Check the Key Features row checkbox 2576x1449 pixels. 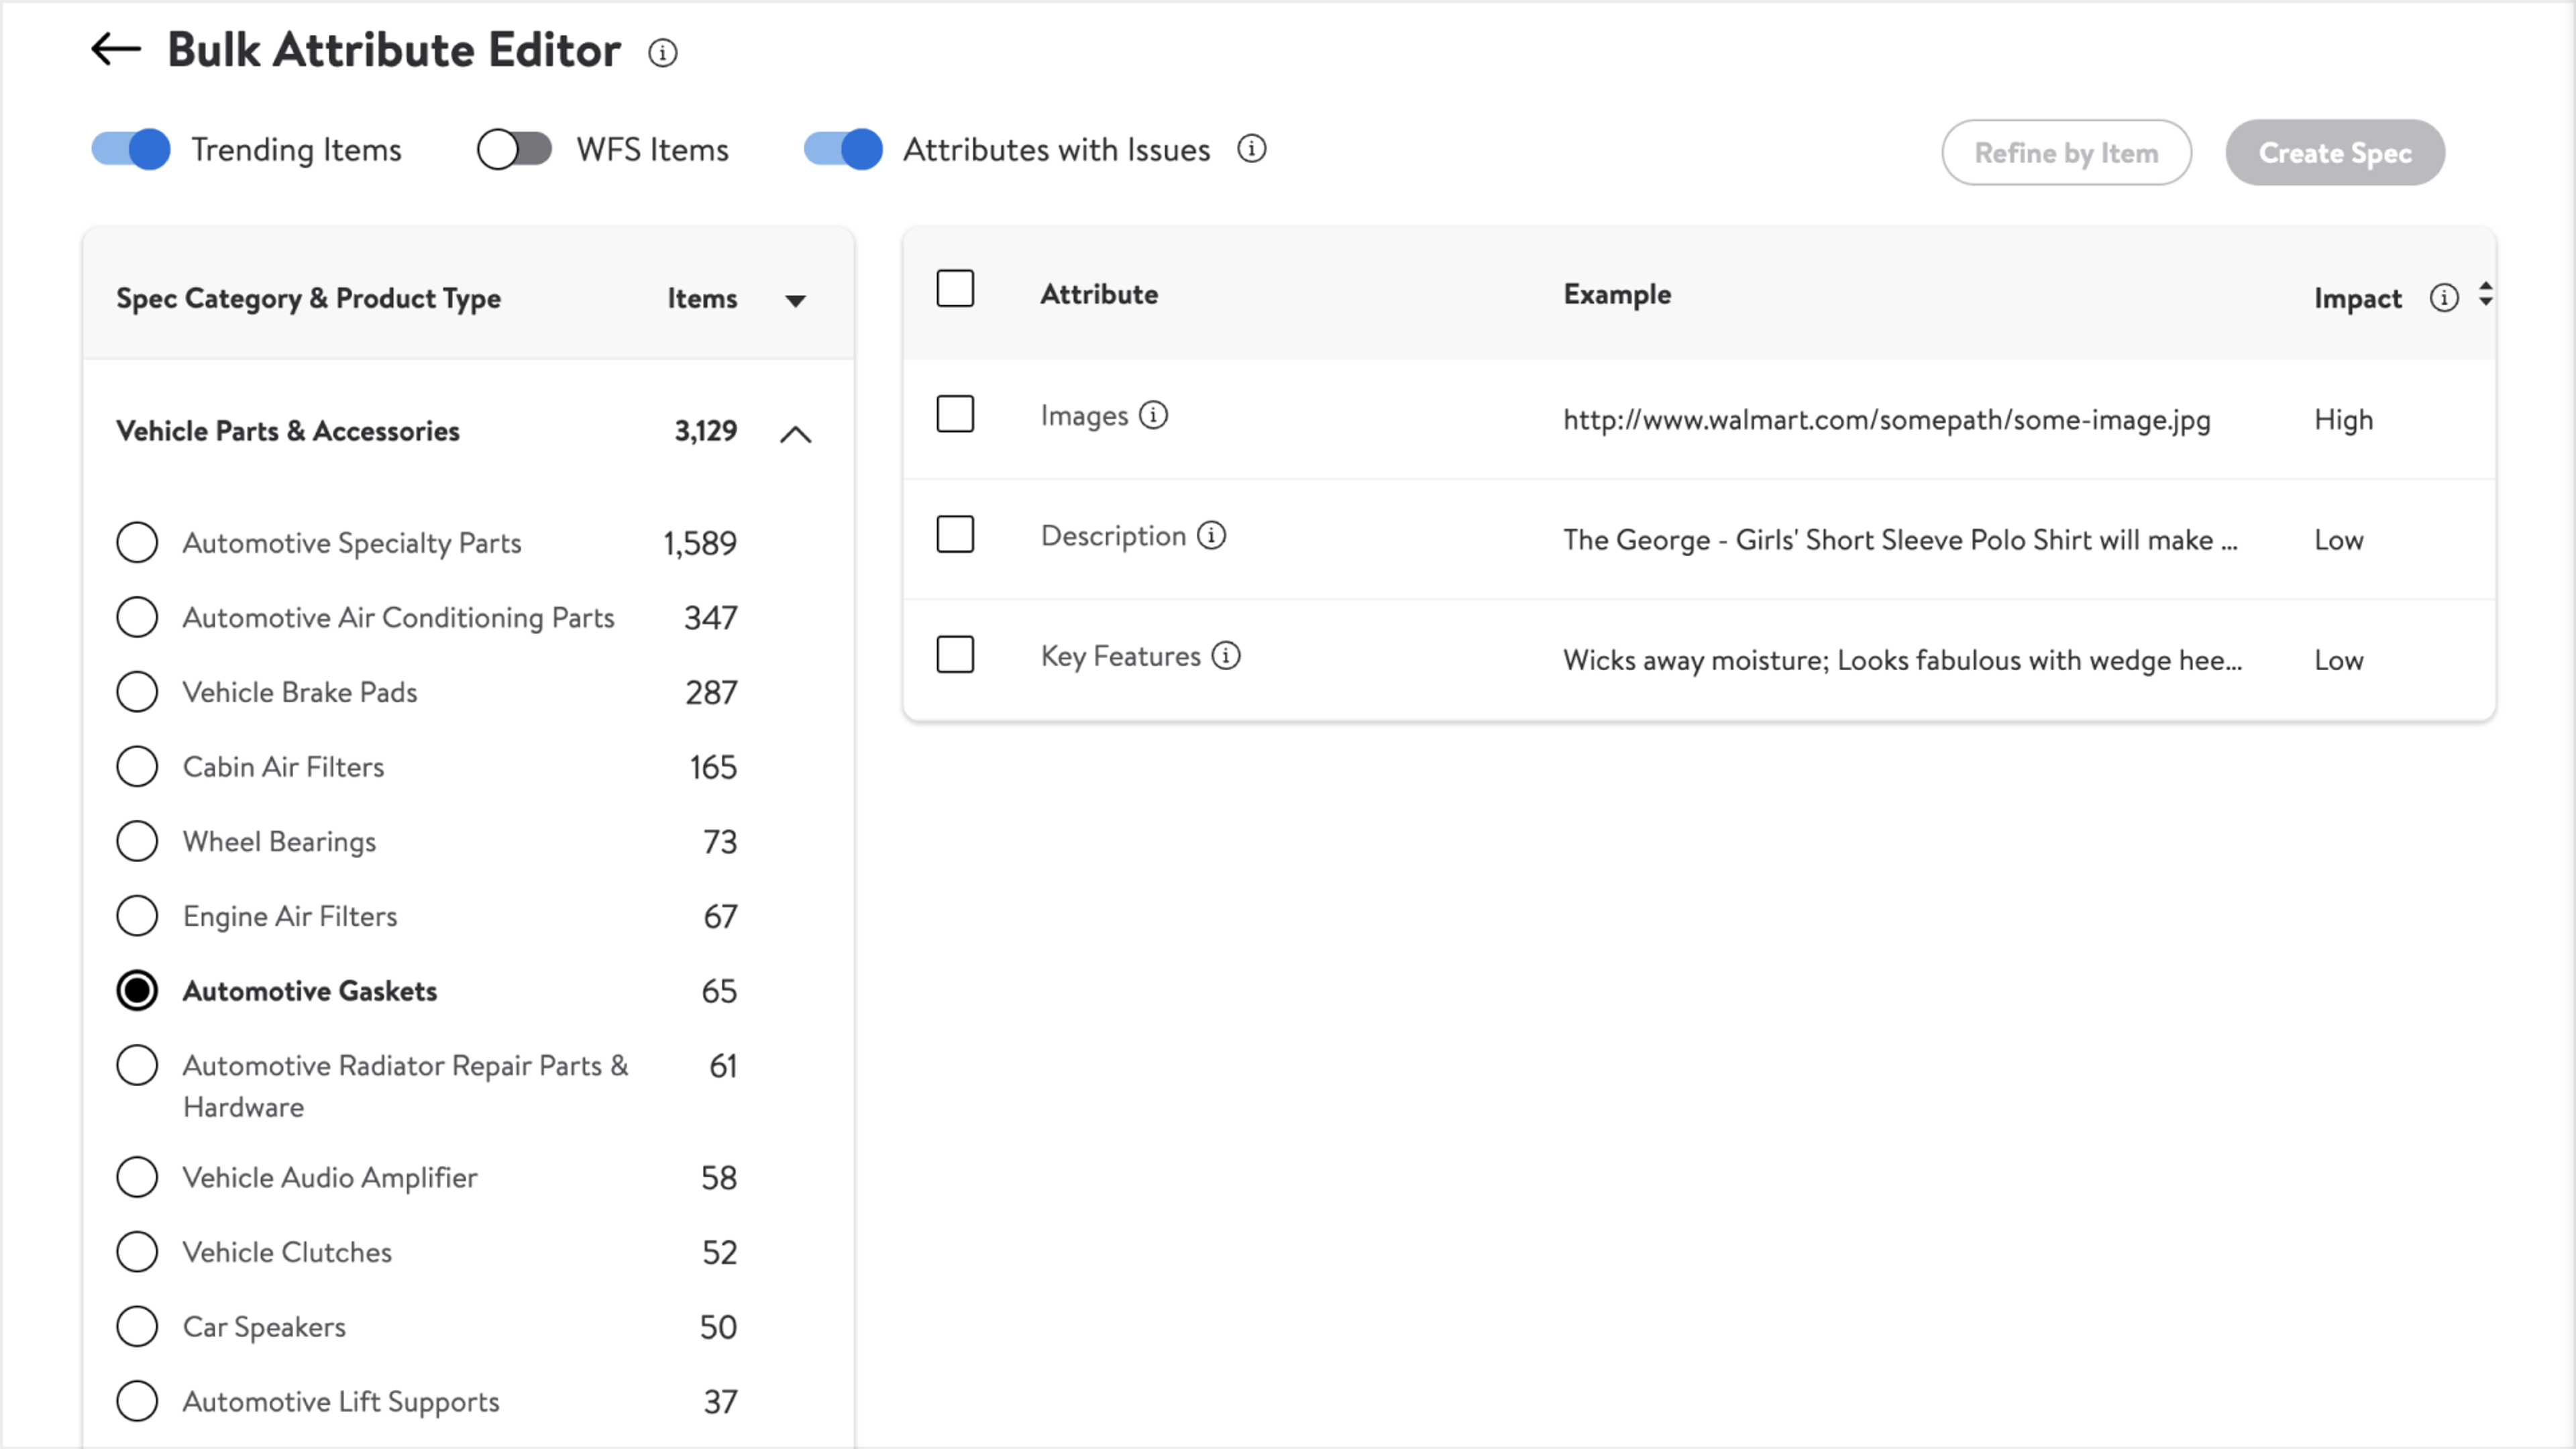[x=955, y=655]
